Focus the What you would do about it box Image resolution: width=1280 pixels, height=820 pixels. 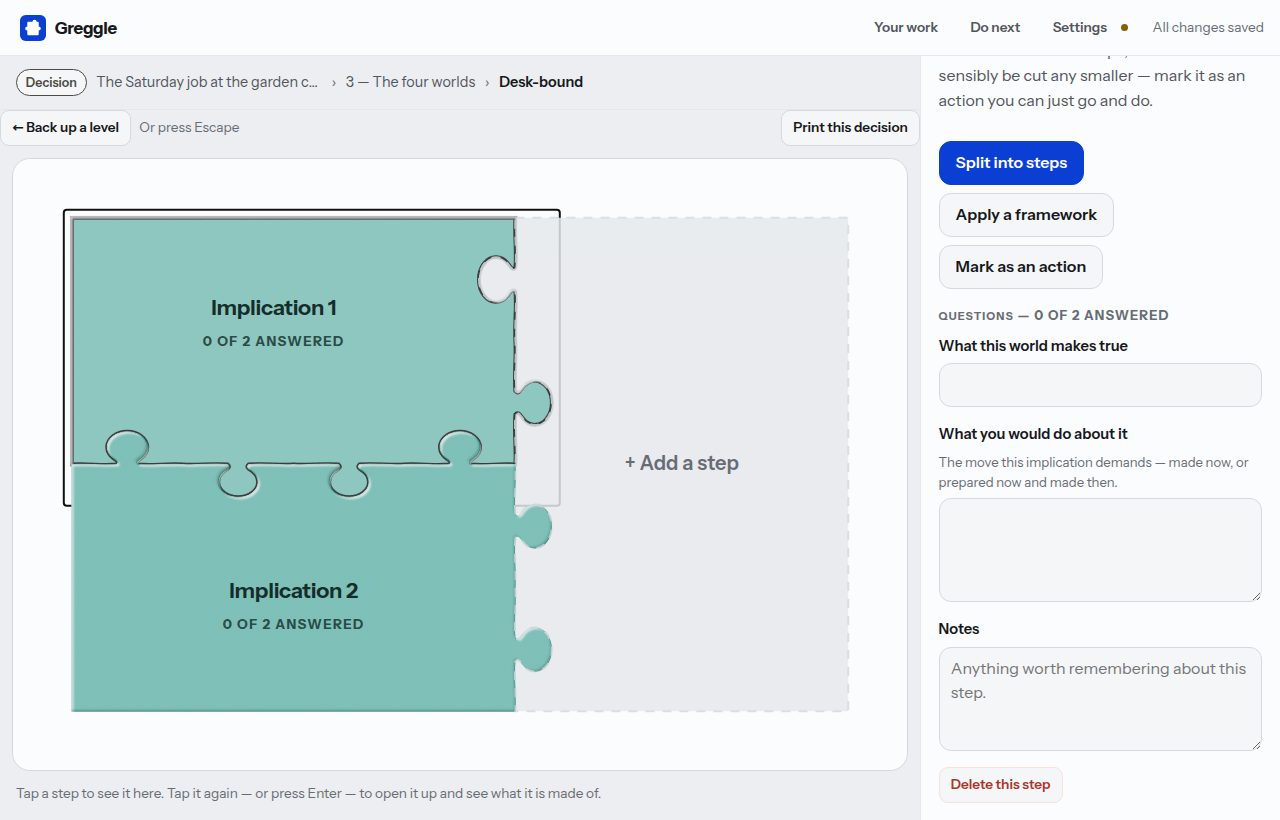click(x=1100, y=550)
